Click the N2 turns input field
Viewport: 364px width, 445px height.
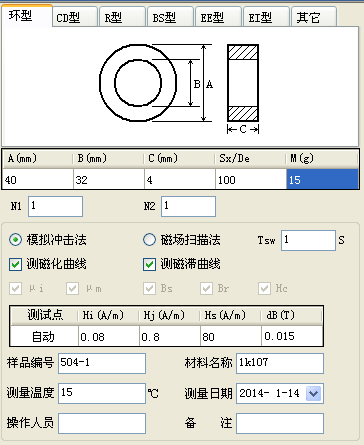(188, 206)
